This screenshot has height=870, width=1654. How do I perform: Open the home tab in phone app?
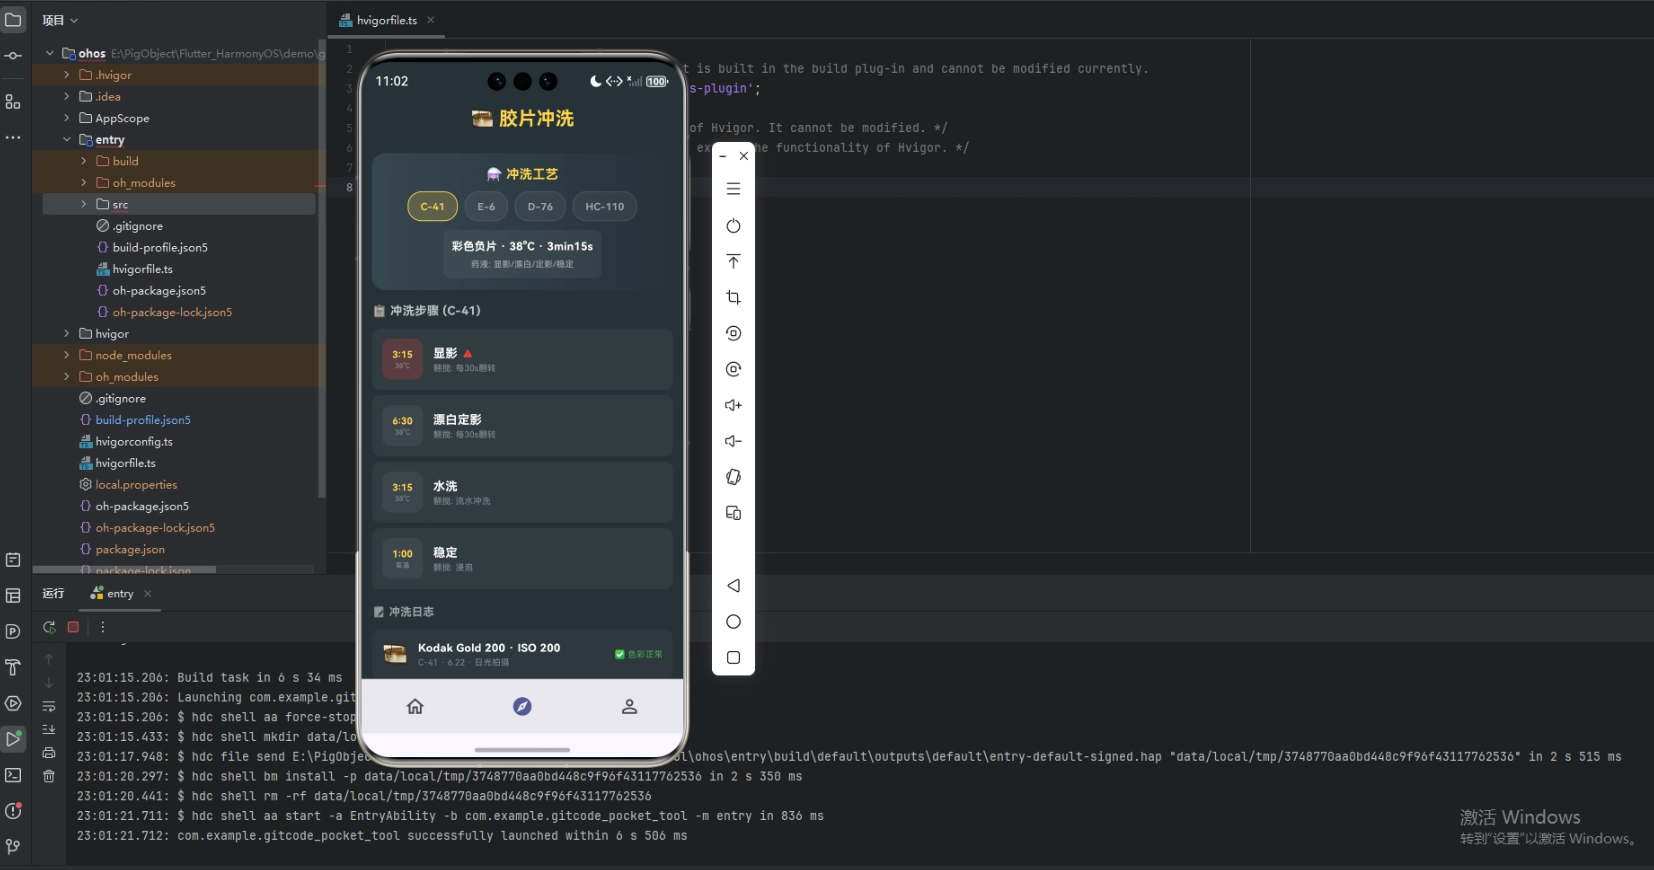click(415, 707)
